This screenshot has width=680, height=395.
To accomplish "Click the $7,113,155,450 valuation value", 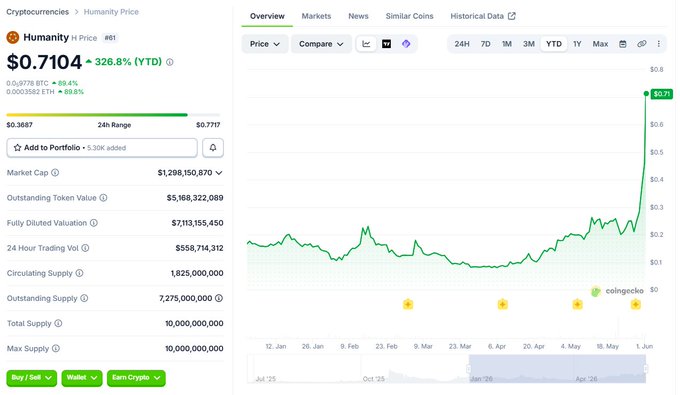I will (x=197, y=223).
